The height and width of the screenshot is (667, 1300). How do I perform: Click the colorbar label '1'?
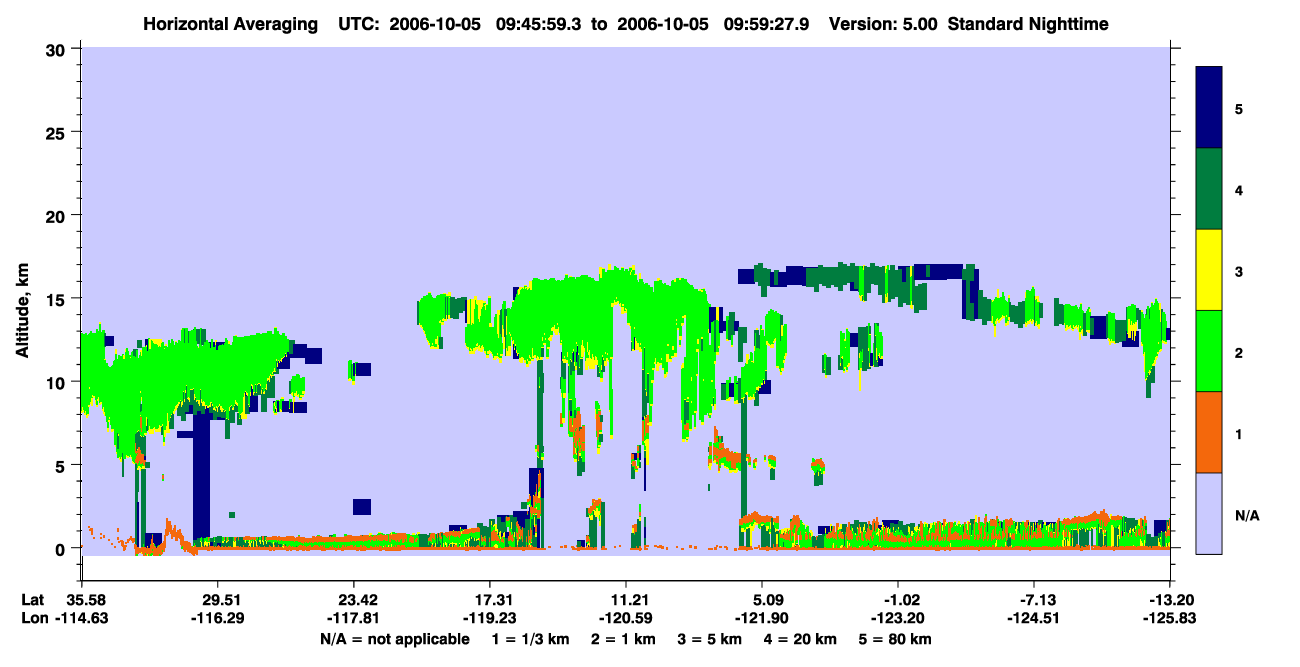click(x=1239, y=434)
